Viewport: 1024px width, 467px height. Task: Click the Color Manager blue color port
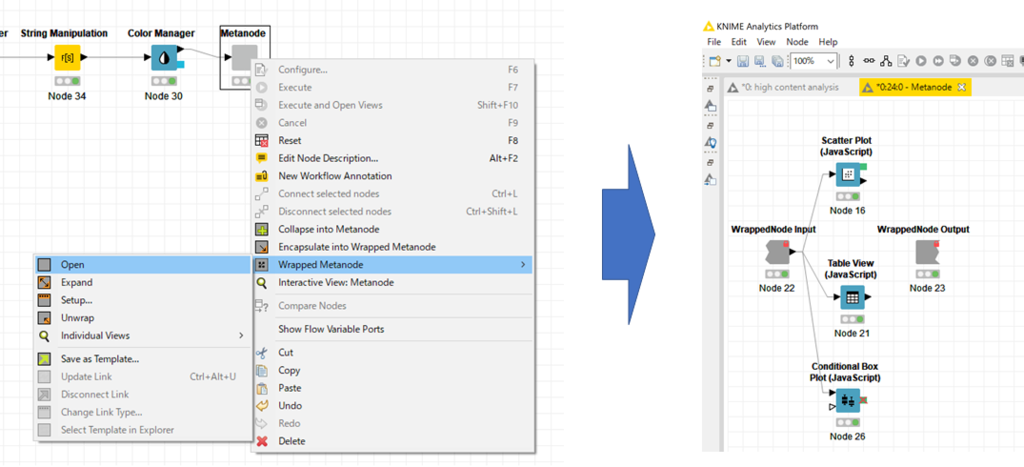181,65
